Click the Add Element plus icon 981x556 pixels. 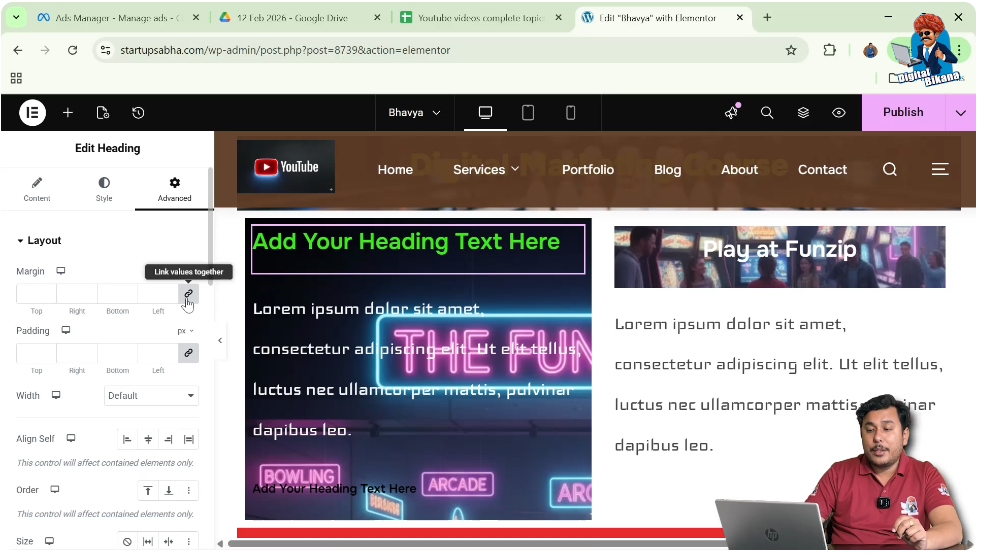pyautogui.click(x=68, y=113)
